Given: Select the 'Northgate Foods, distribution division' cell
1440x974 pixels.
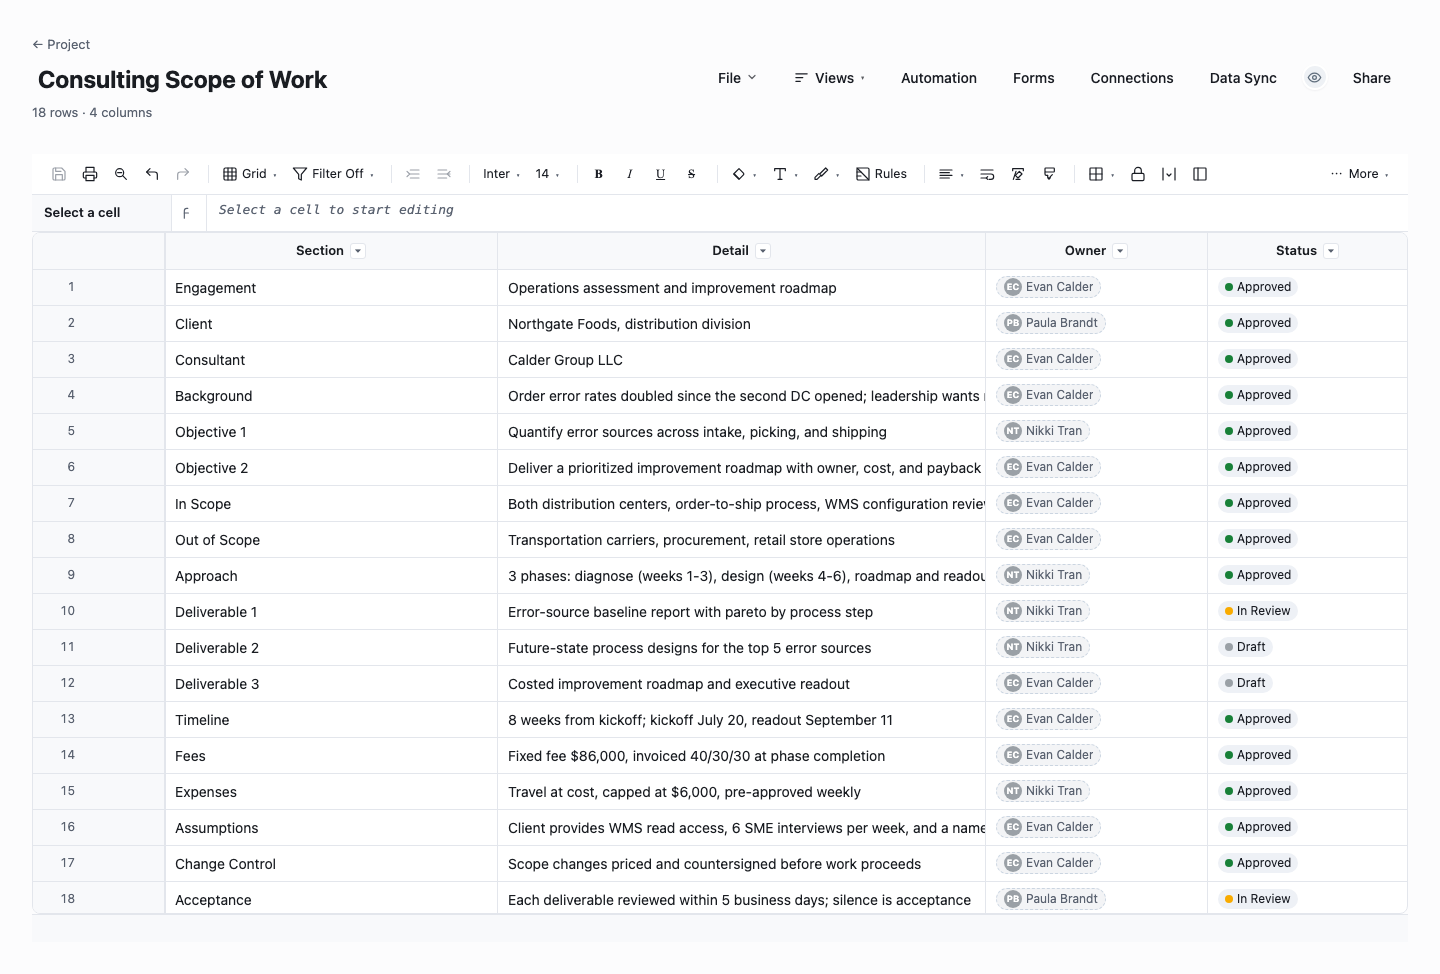Looking at the screenshot, I should tap(741, 324).
